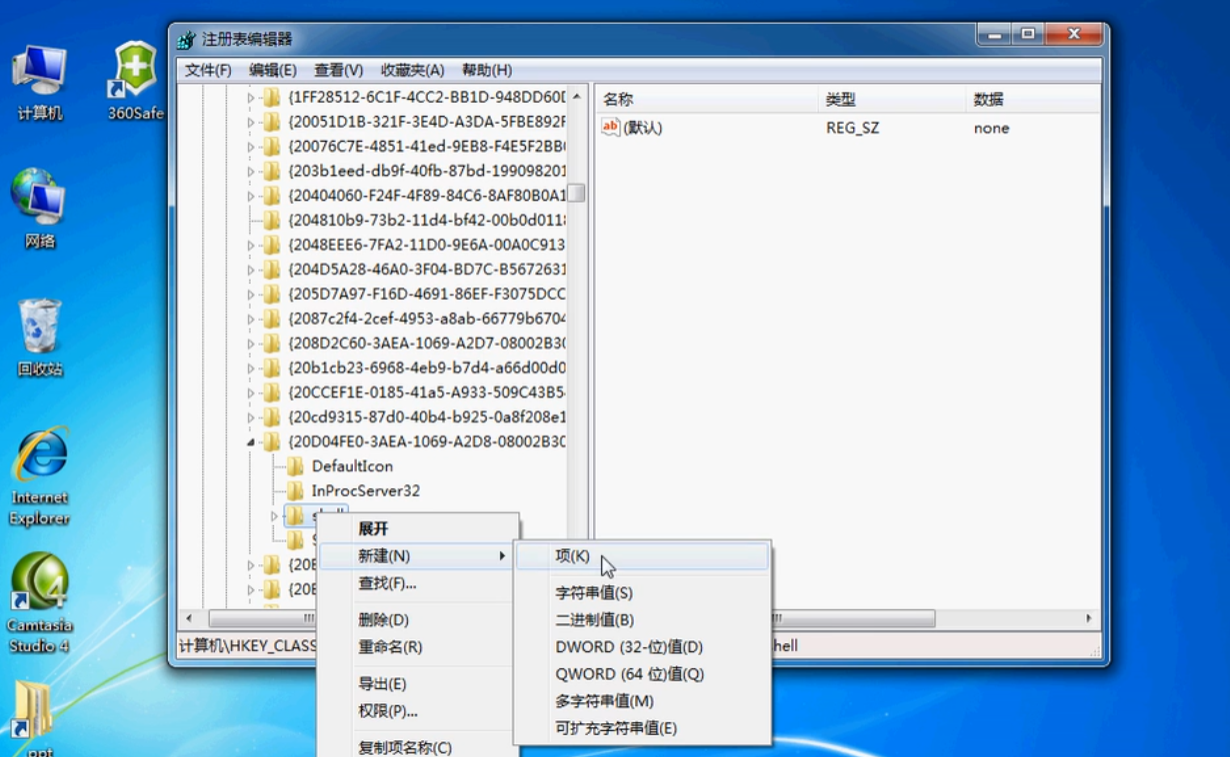Expand the {205D7A97-F16D-4691 key
The width and height of the screenshot is (1230, 757).
[251, 294]
